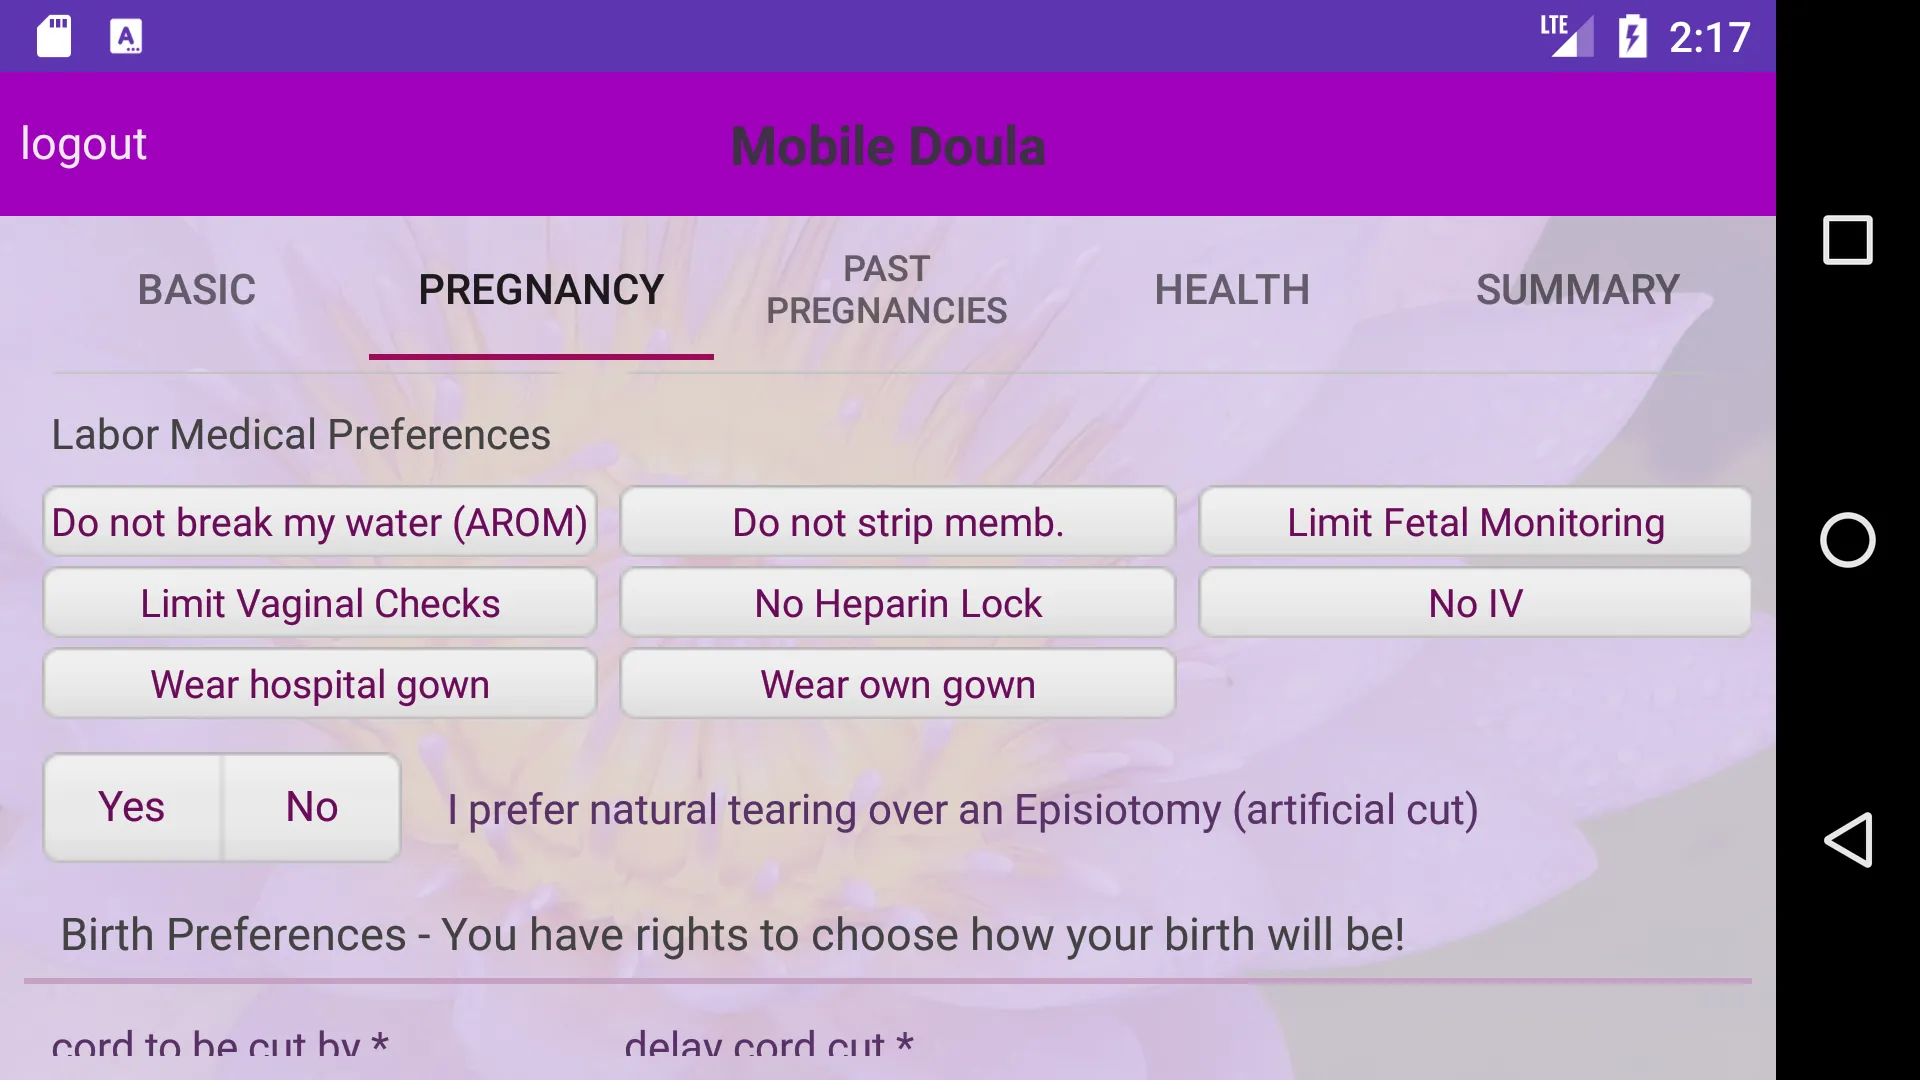Enable 'Wear own gown' preference
This screenshot has width=1920, height=1080.
click(897, 683)
